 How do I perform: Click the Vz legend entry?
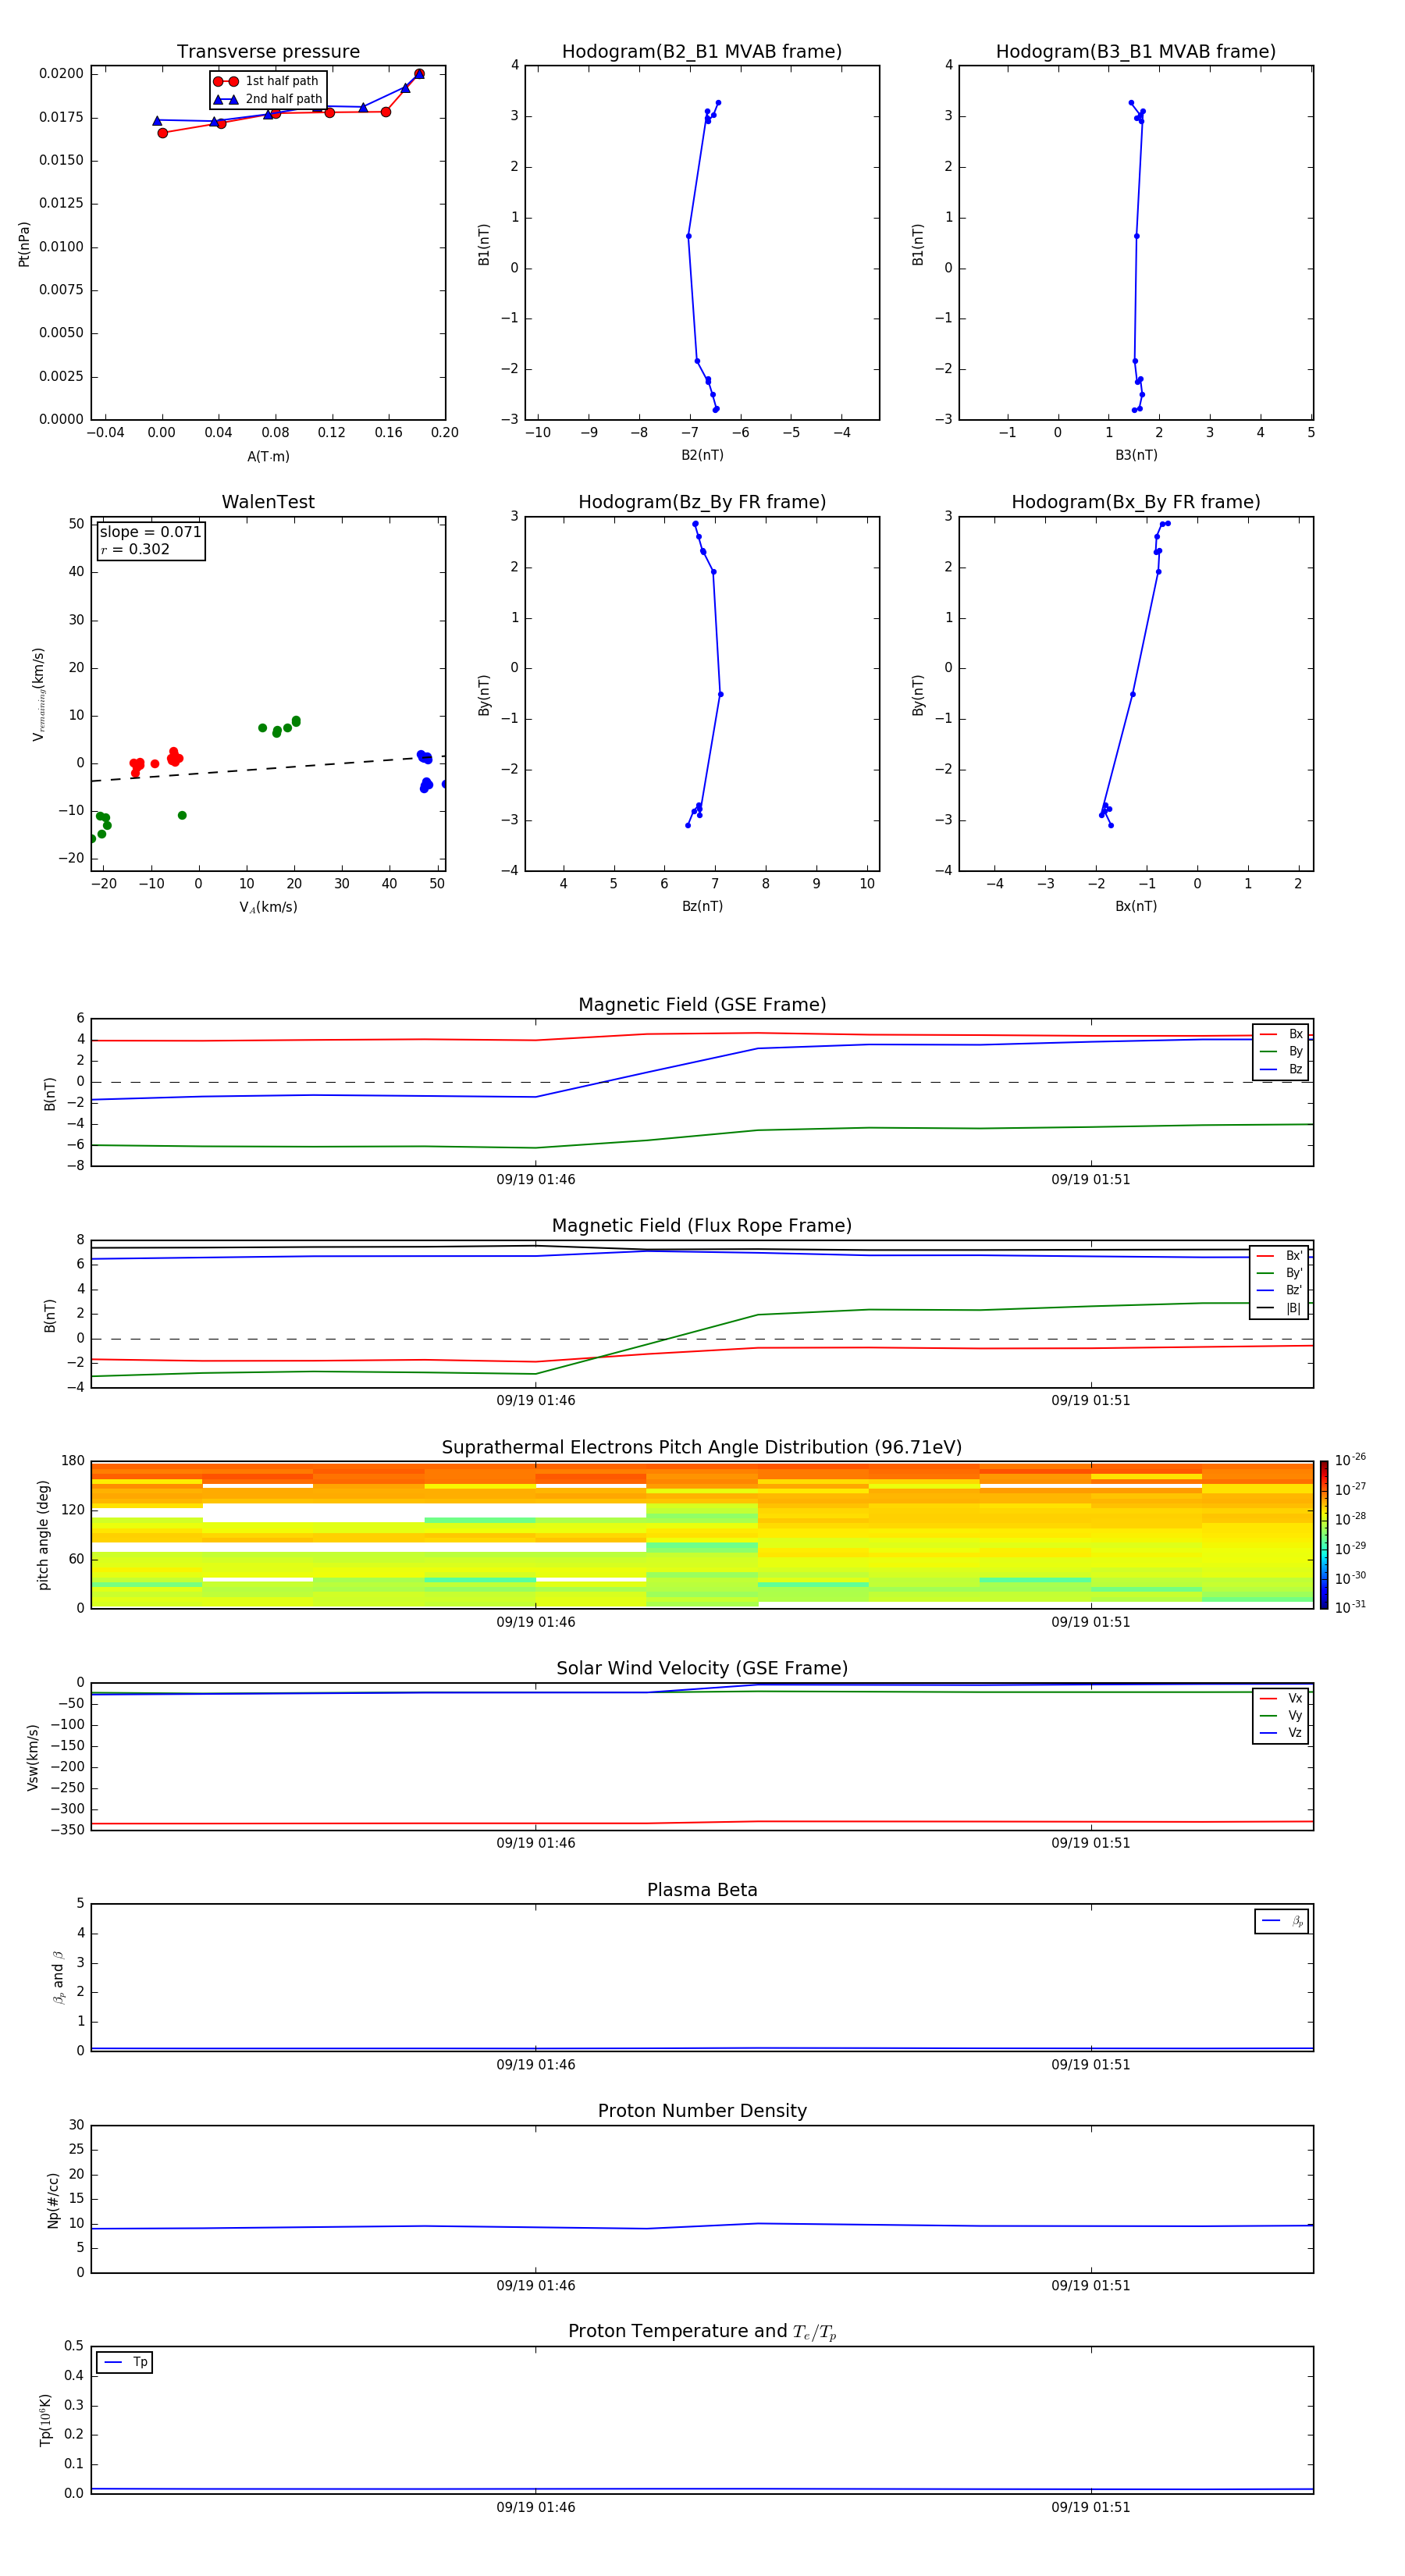pyautogui.click(x=1281, y=1732)
